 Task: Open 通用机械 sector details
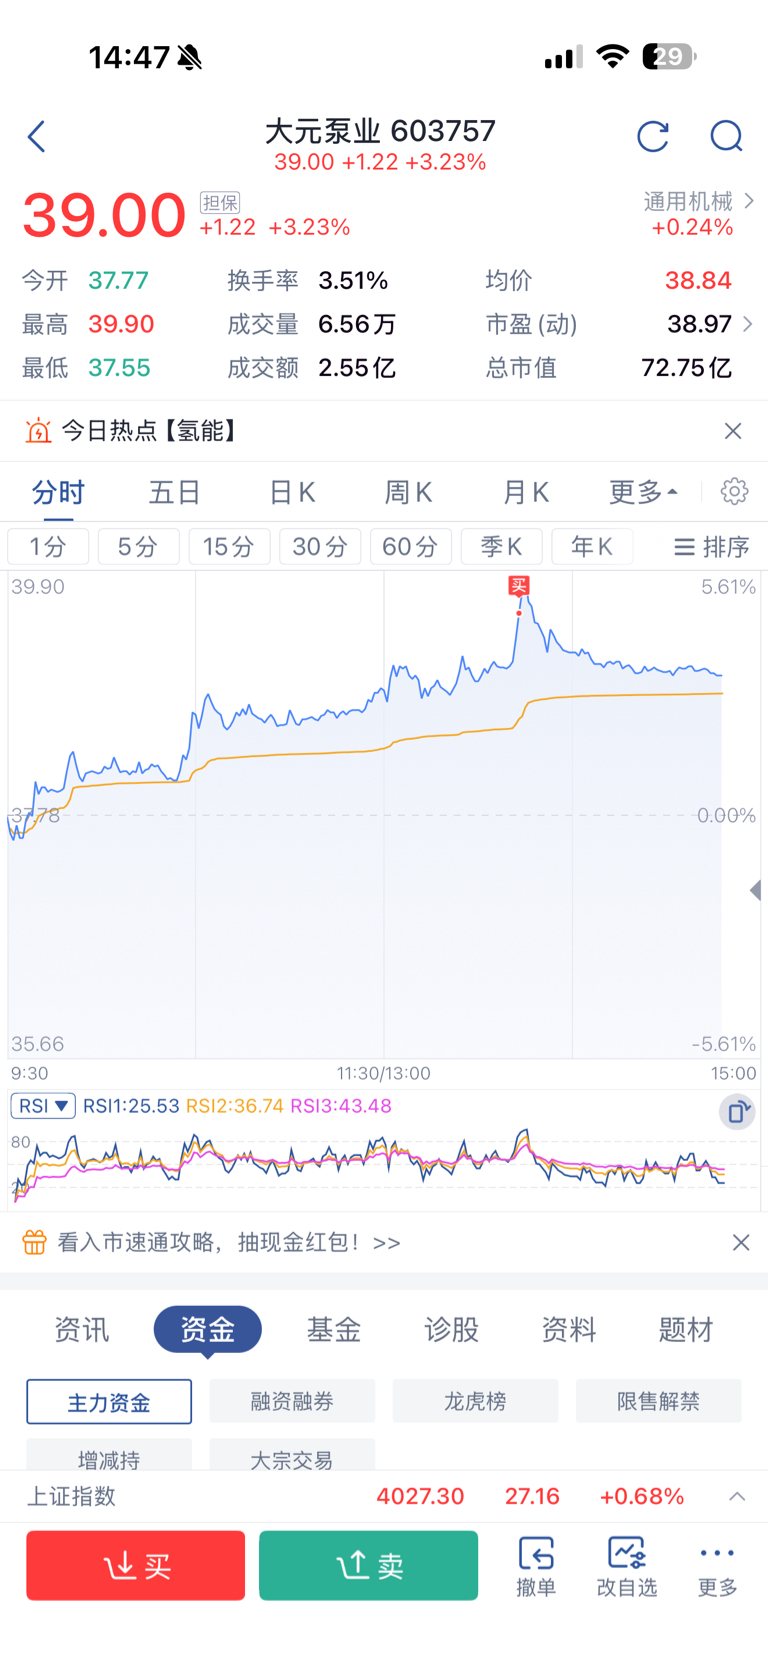pos(698,214)
